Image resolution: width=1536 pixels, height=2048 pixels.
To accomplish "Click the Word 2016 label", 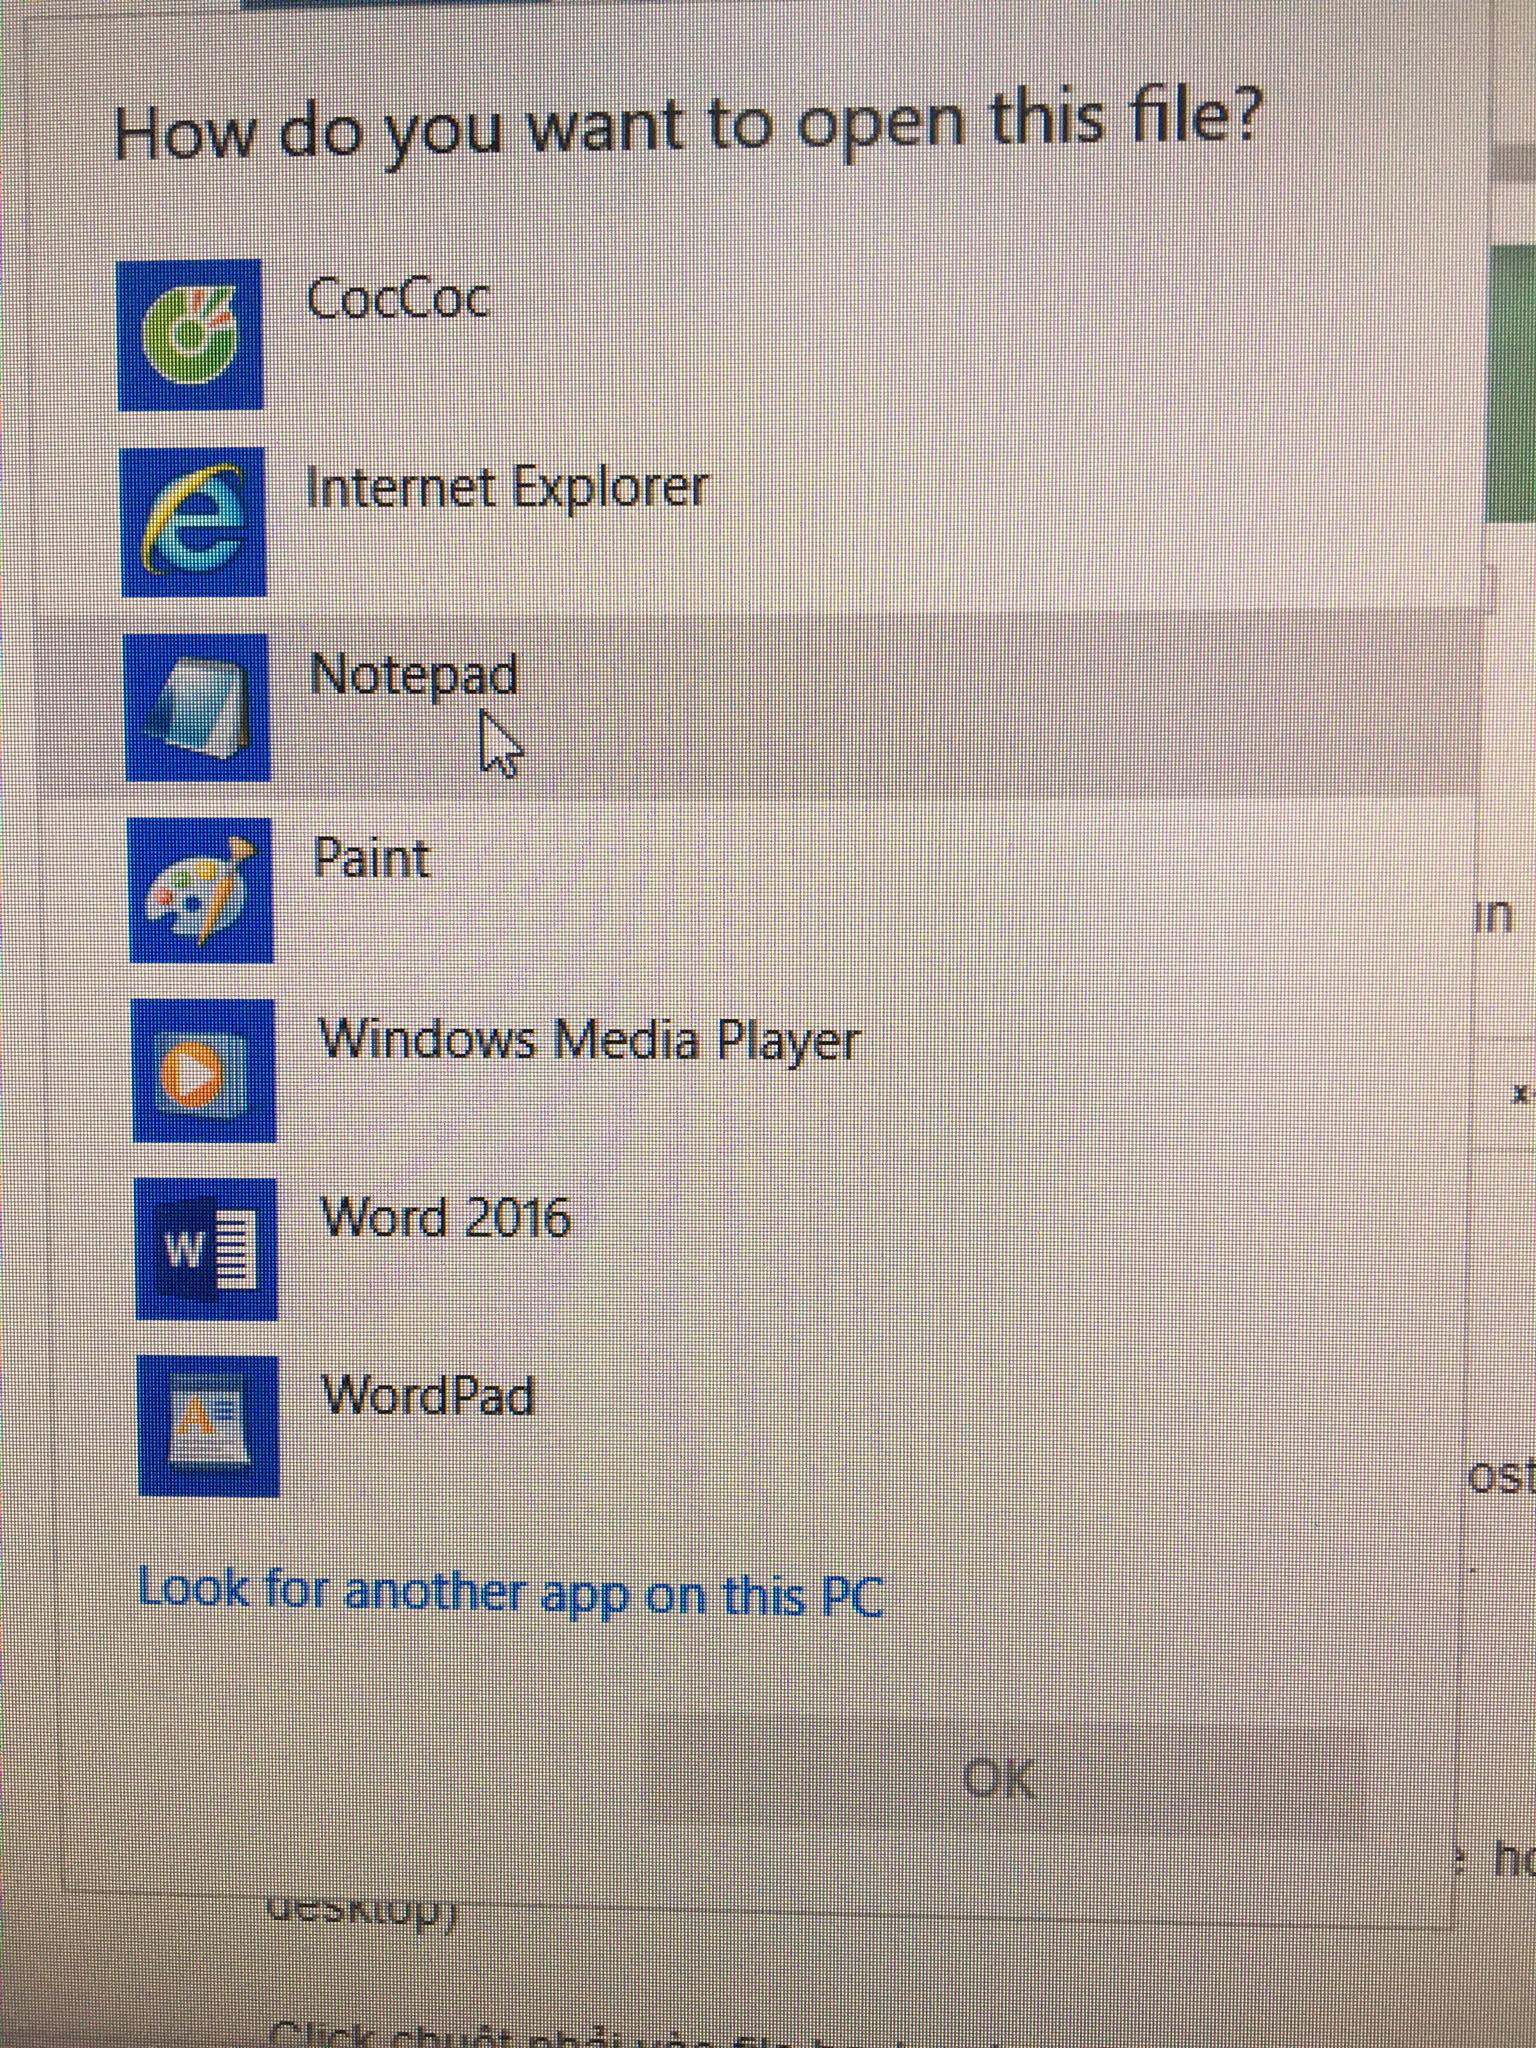I will click(445, 1217).
